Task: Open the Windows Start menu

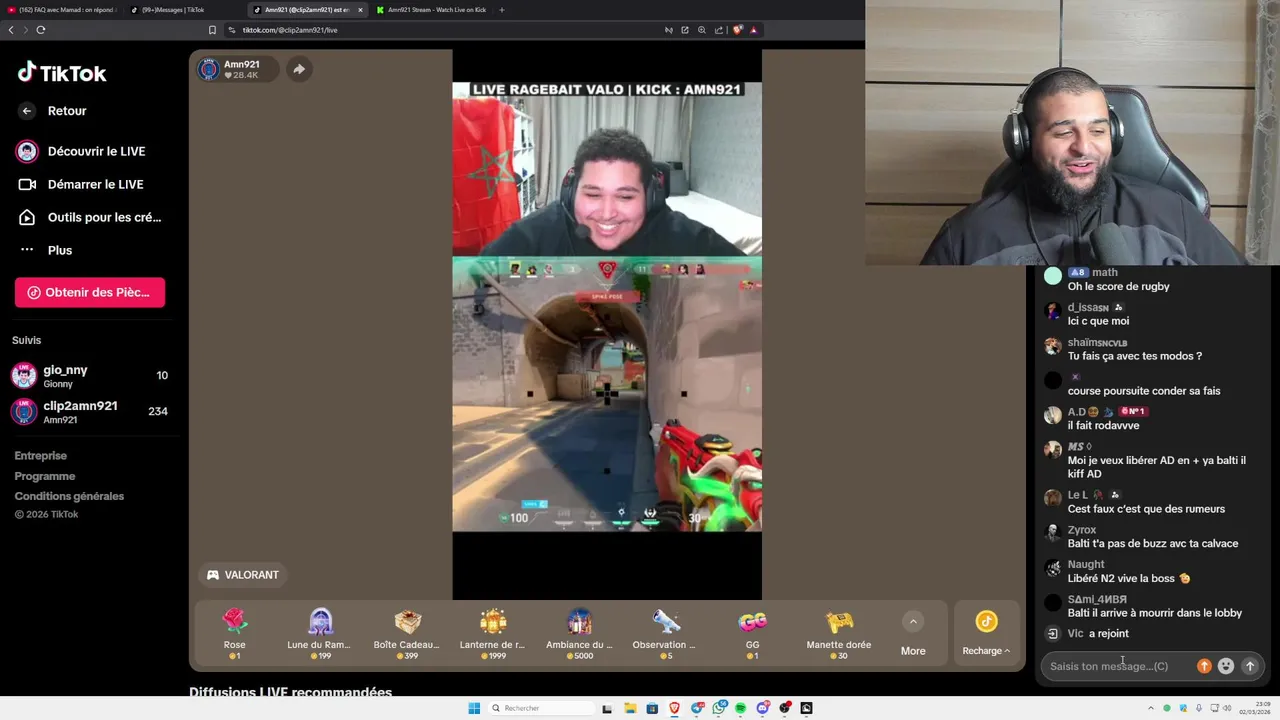Action: pyautogui.click(x=474, y=708)
